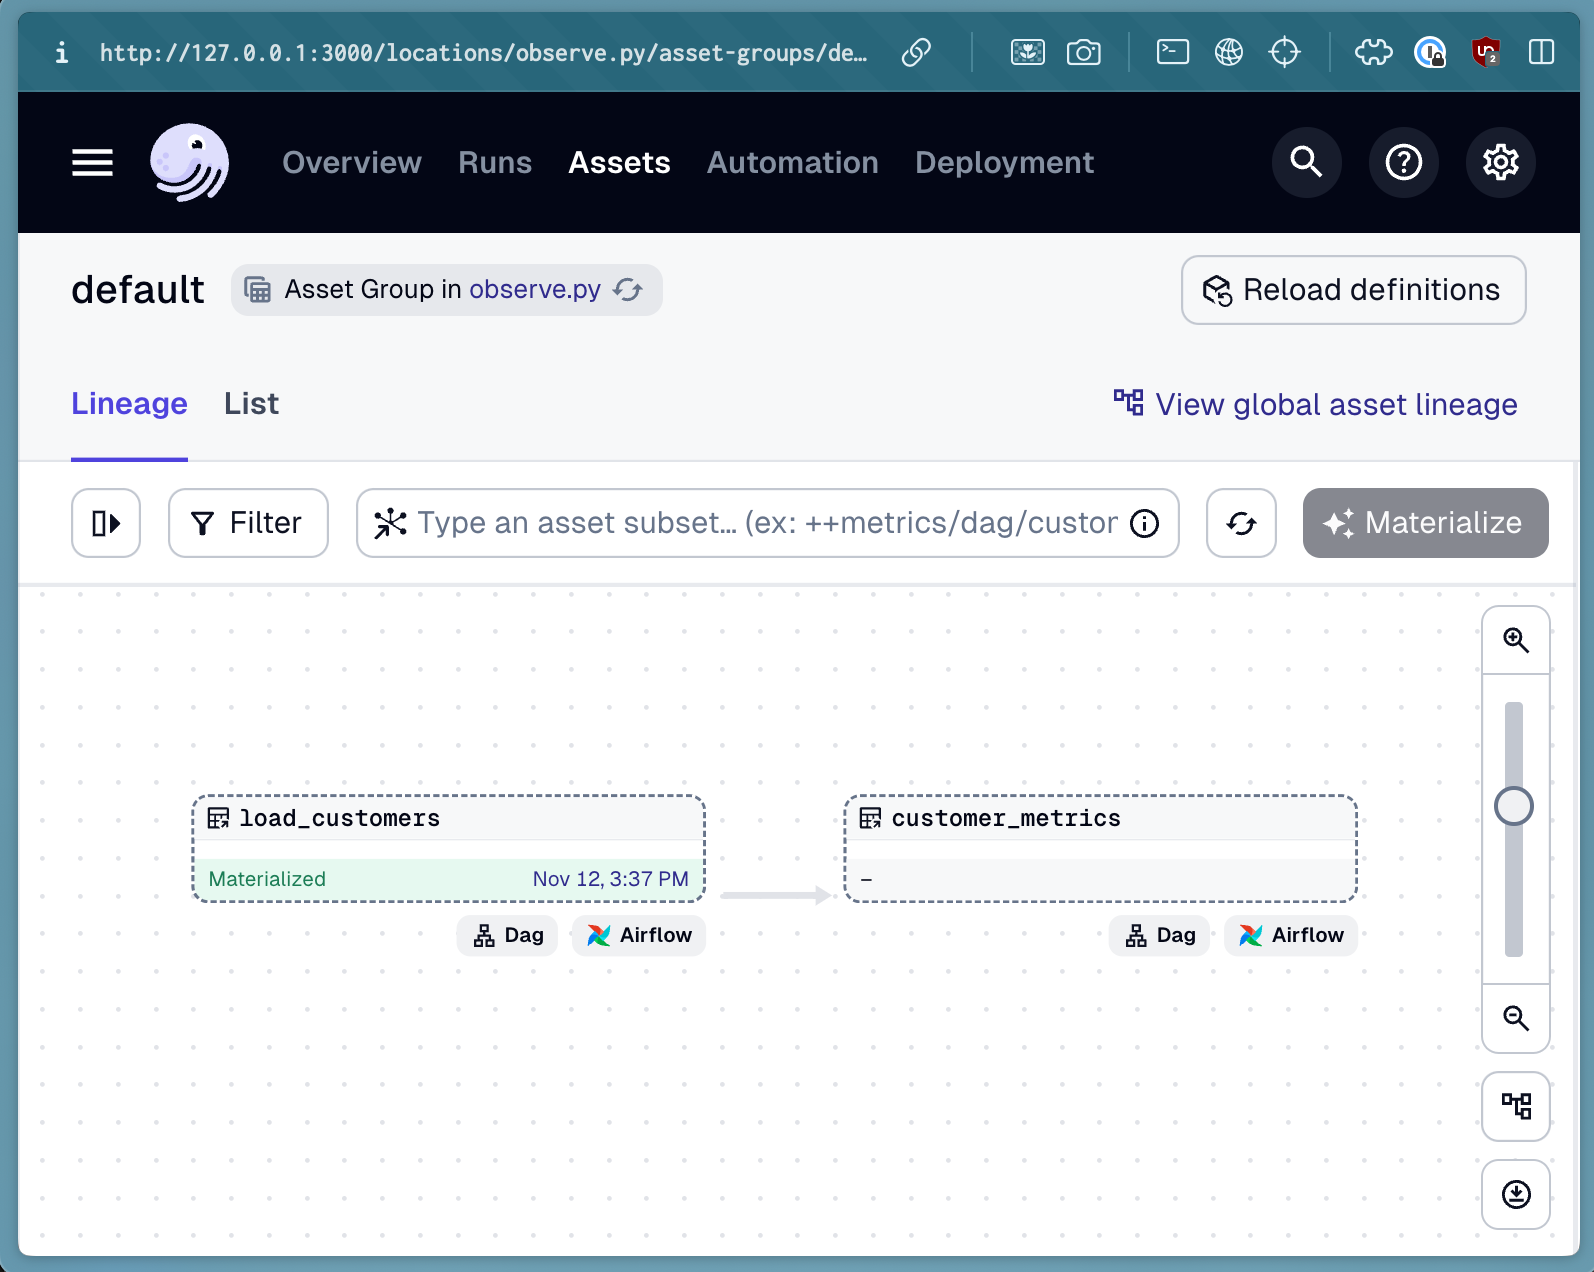This screenshot has height=1272, width=1594.
Task: Click the export graph download icon
Action: (1516, 1194)
